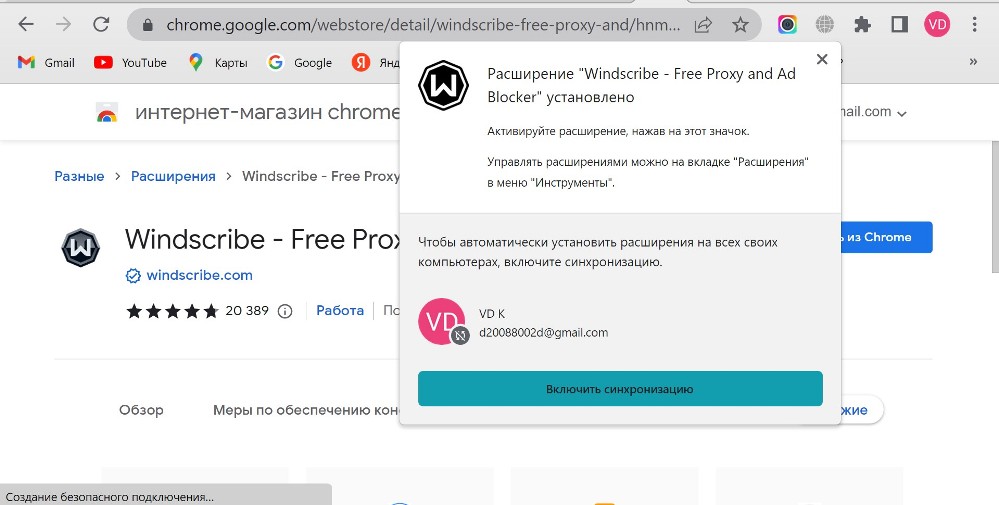Reload the page with the refresh icon

pyautogui.click(x=101, y=25)
